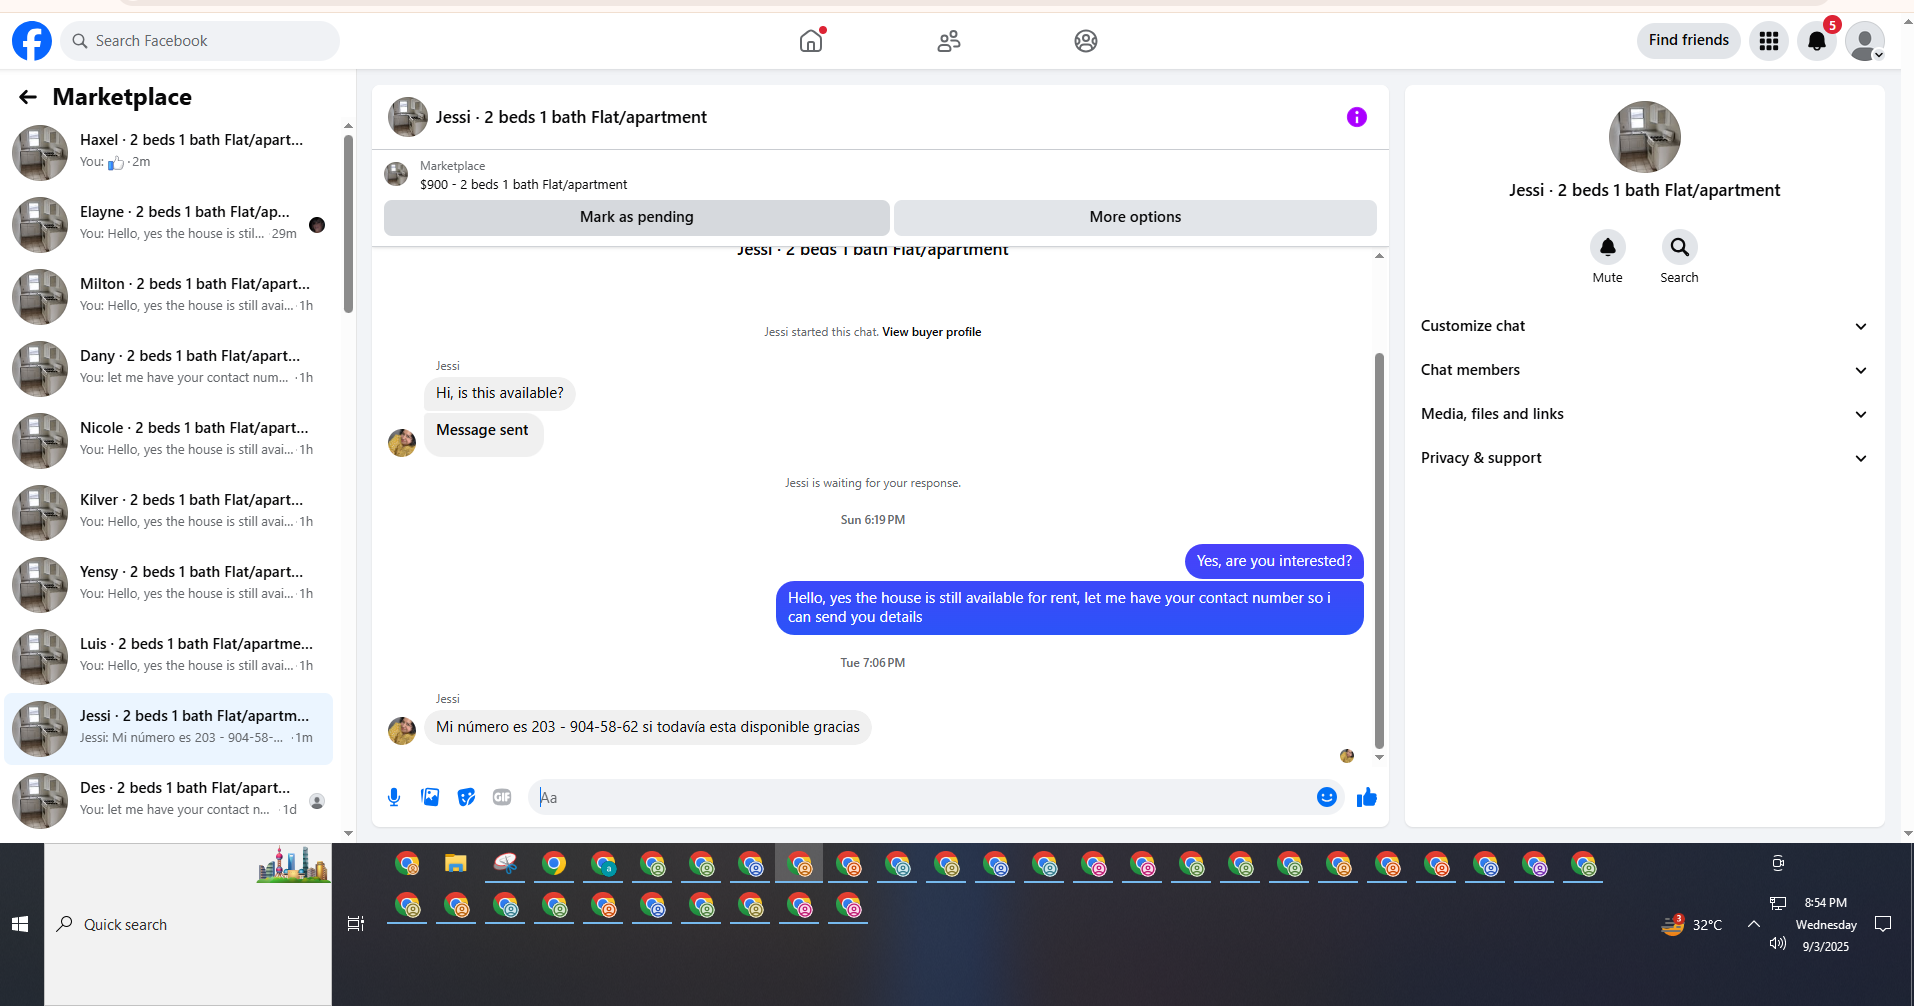This screenshot has height=1006, width=1914.
Task: Open the account profile avatar menu
Action: point(1865,41)
